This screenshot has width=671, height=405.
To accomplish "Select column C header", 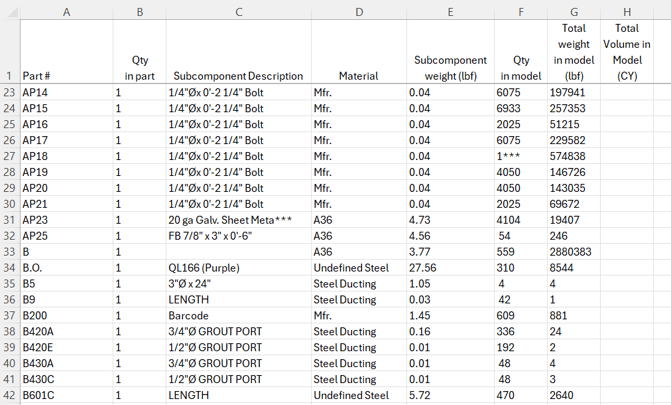I will pyautogui.click(x=239, y=12).
